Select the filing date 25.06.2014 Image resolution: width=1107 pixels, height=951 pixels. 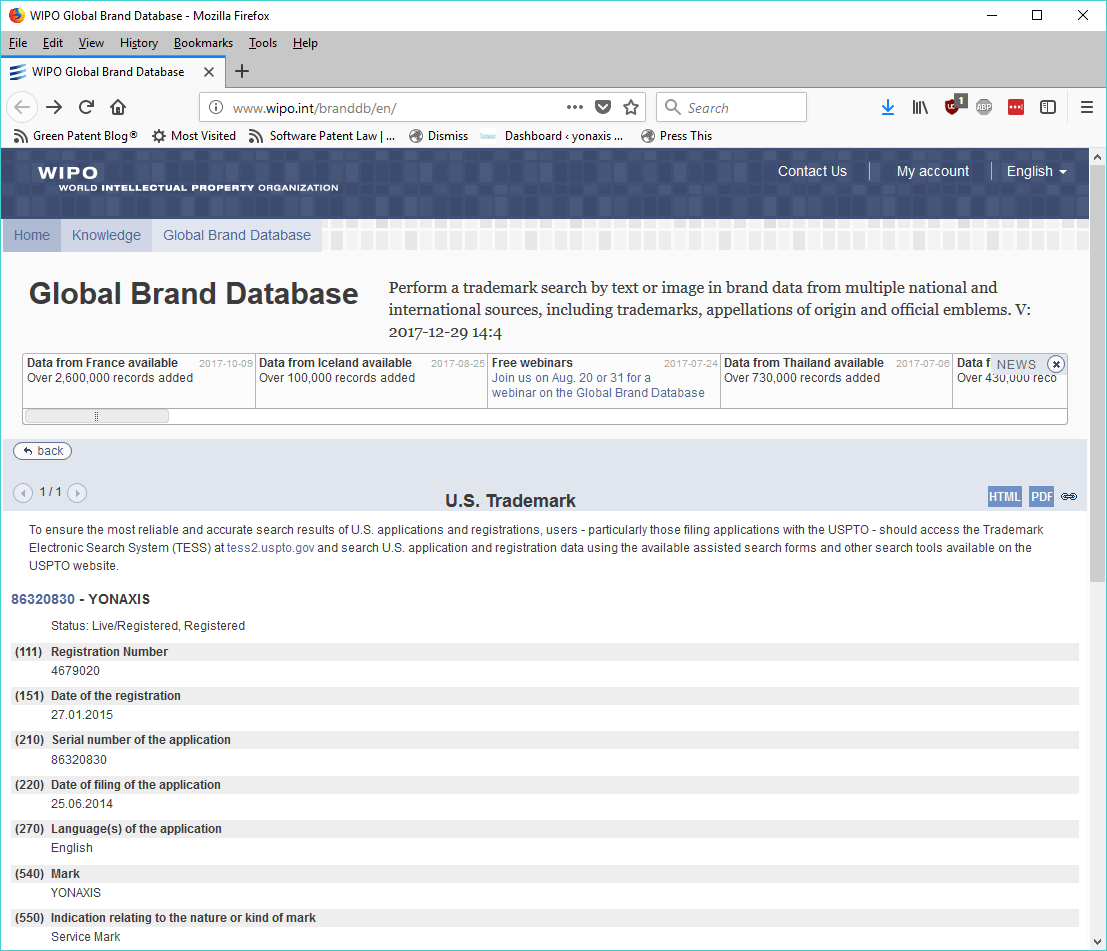click(x=82, y=804)
